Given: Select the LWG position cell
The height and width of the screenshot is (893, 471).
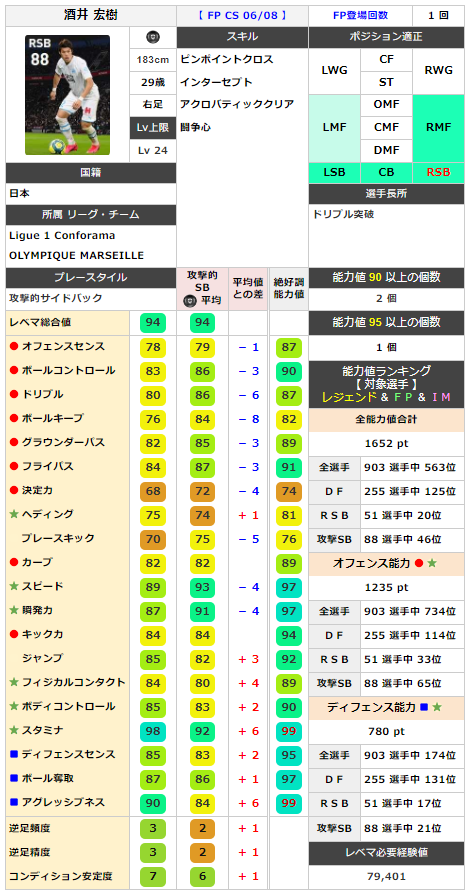Looking at the screenshot, I should click(x=334, y=71).
